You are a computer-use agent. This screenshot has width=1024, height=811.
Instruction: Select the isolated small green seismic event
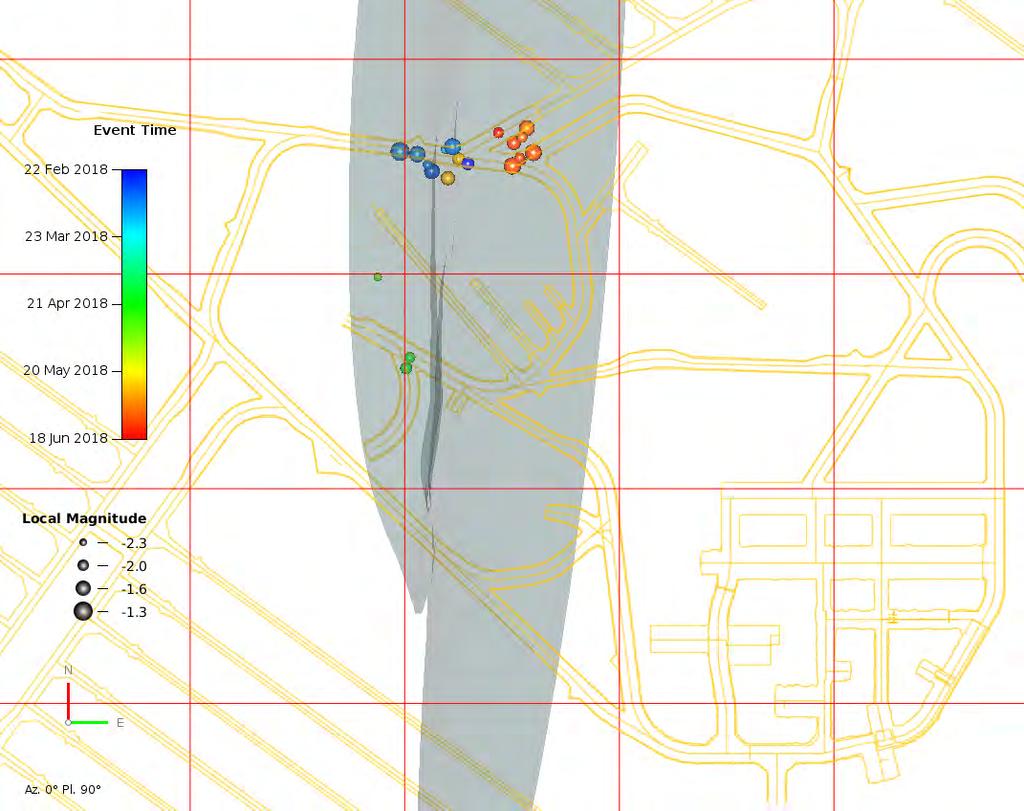[x=377, y=277]
